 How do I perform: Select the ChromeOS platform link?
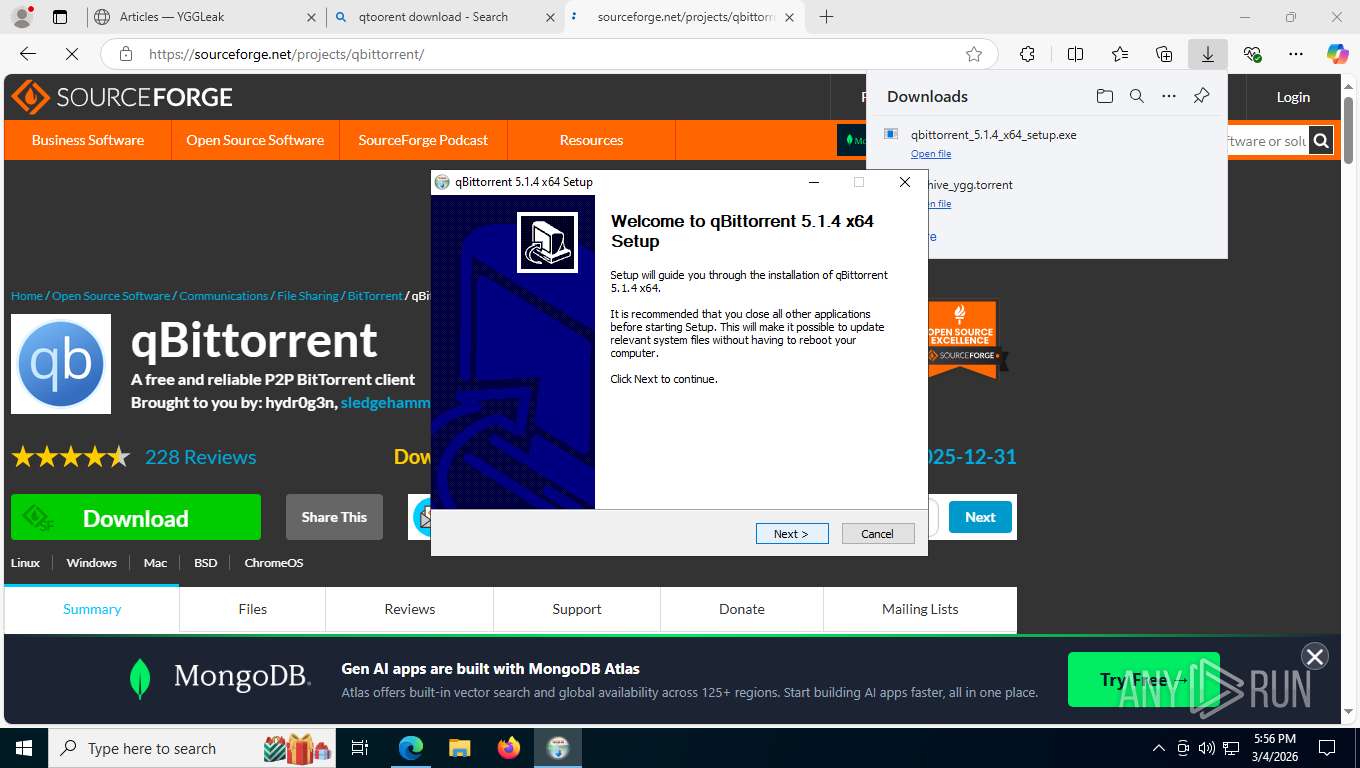(274, 563)
